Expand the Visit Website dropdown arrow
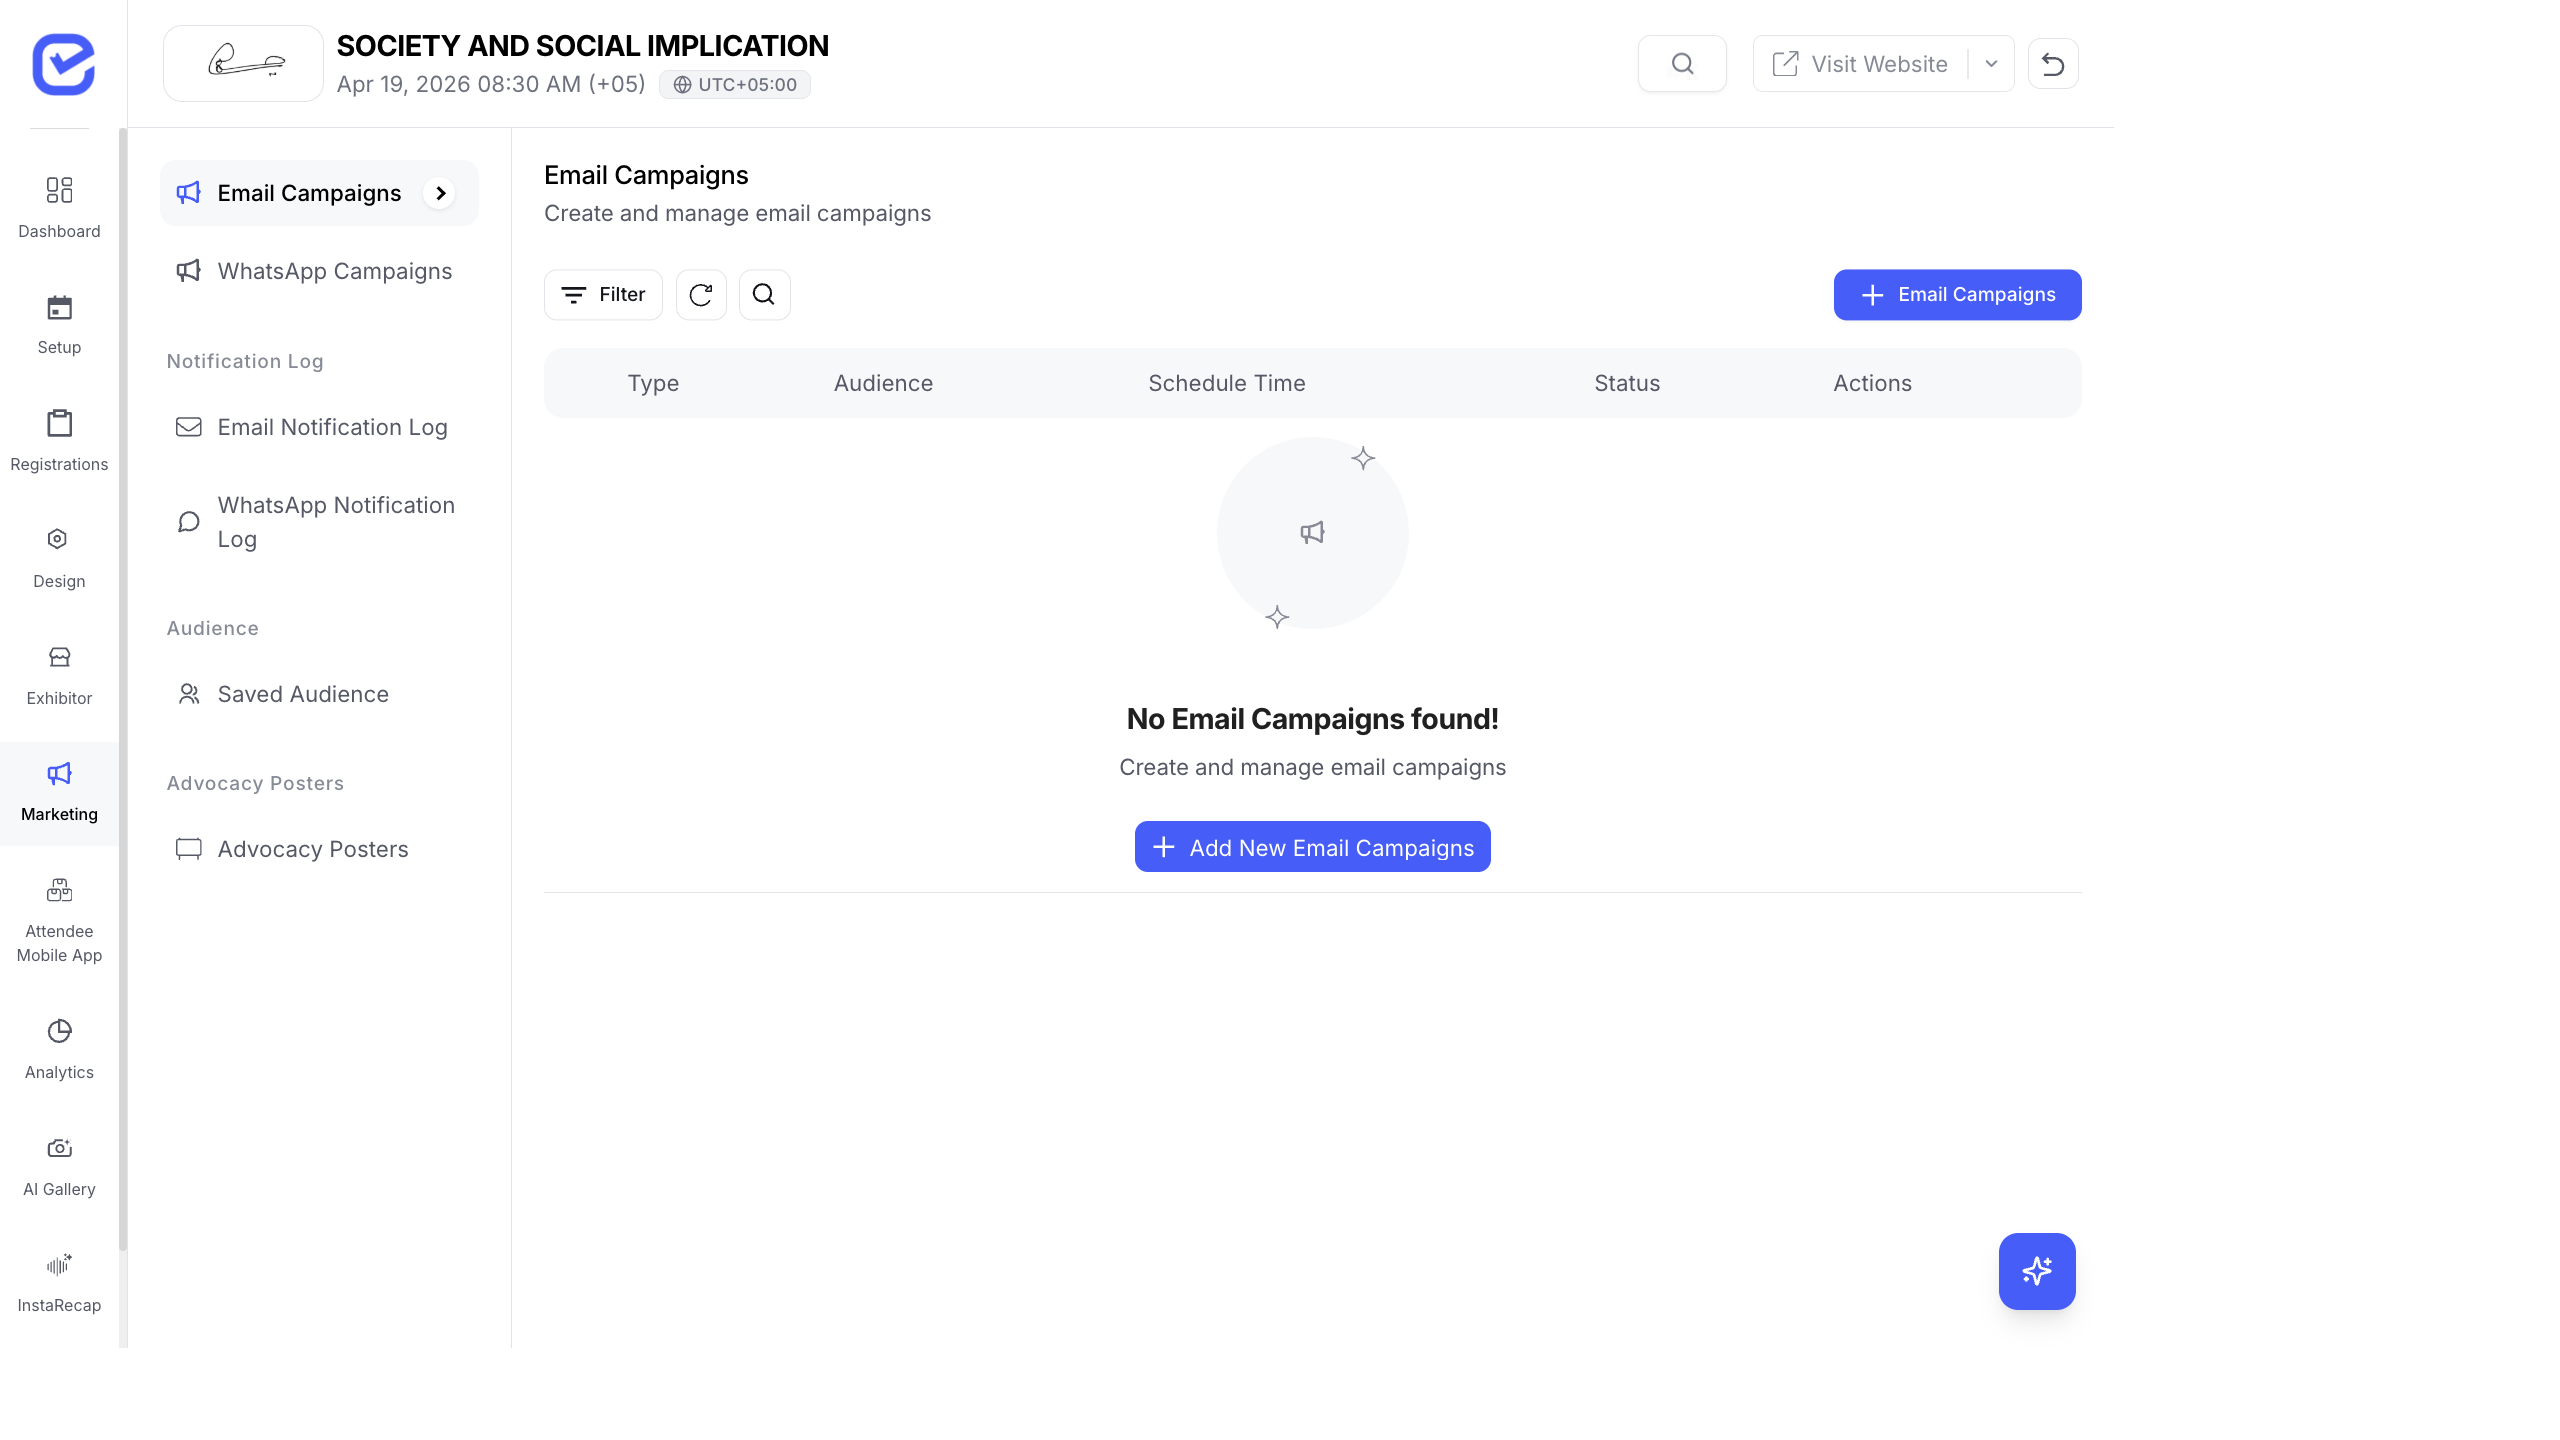The height and width of the screenshot is (1440, 2560). tap(1991, 64)
